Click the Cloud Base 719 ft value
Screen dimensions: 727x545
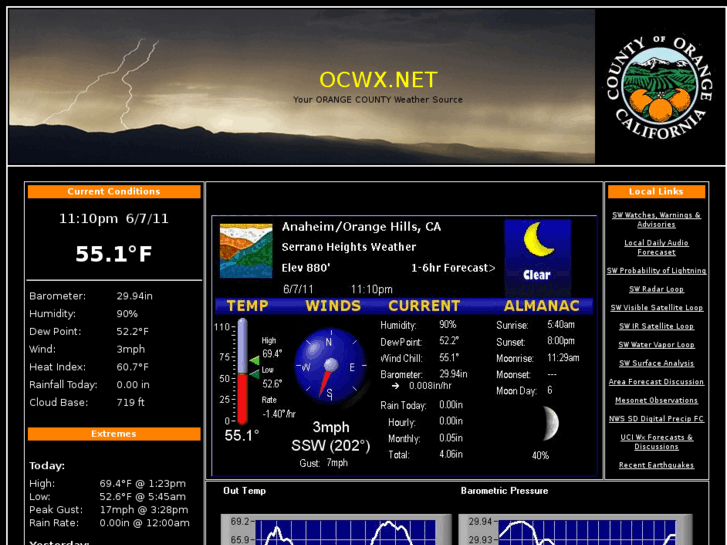point(130,402)
